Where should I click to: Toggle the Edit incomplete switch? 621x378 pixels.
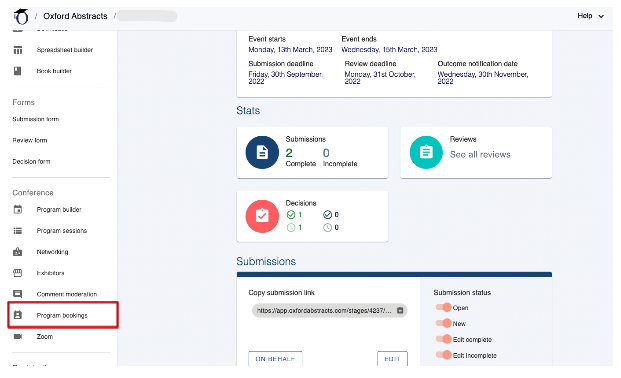pos(444,355)
